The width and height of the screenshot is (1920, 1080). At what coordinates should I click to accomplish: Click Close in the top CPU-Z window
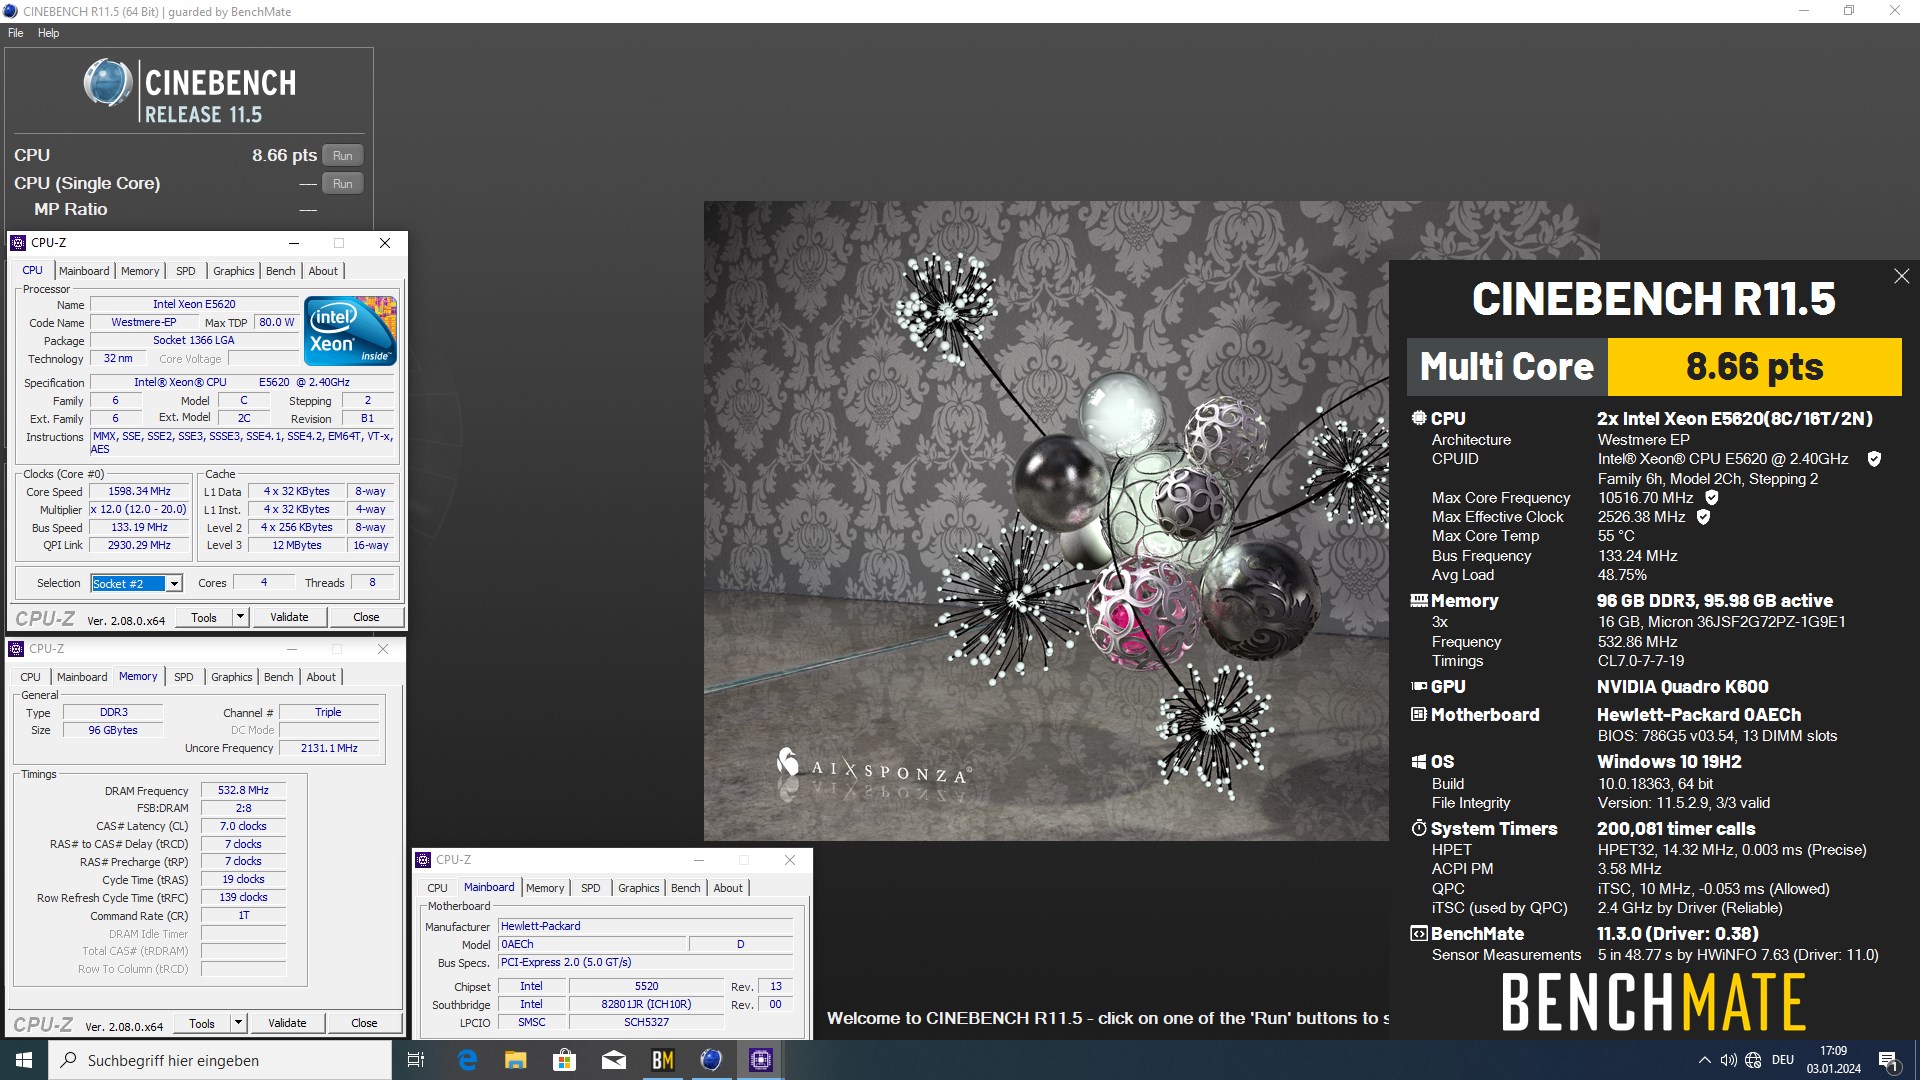(366, 617)
